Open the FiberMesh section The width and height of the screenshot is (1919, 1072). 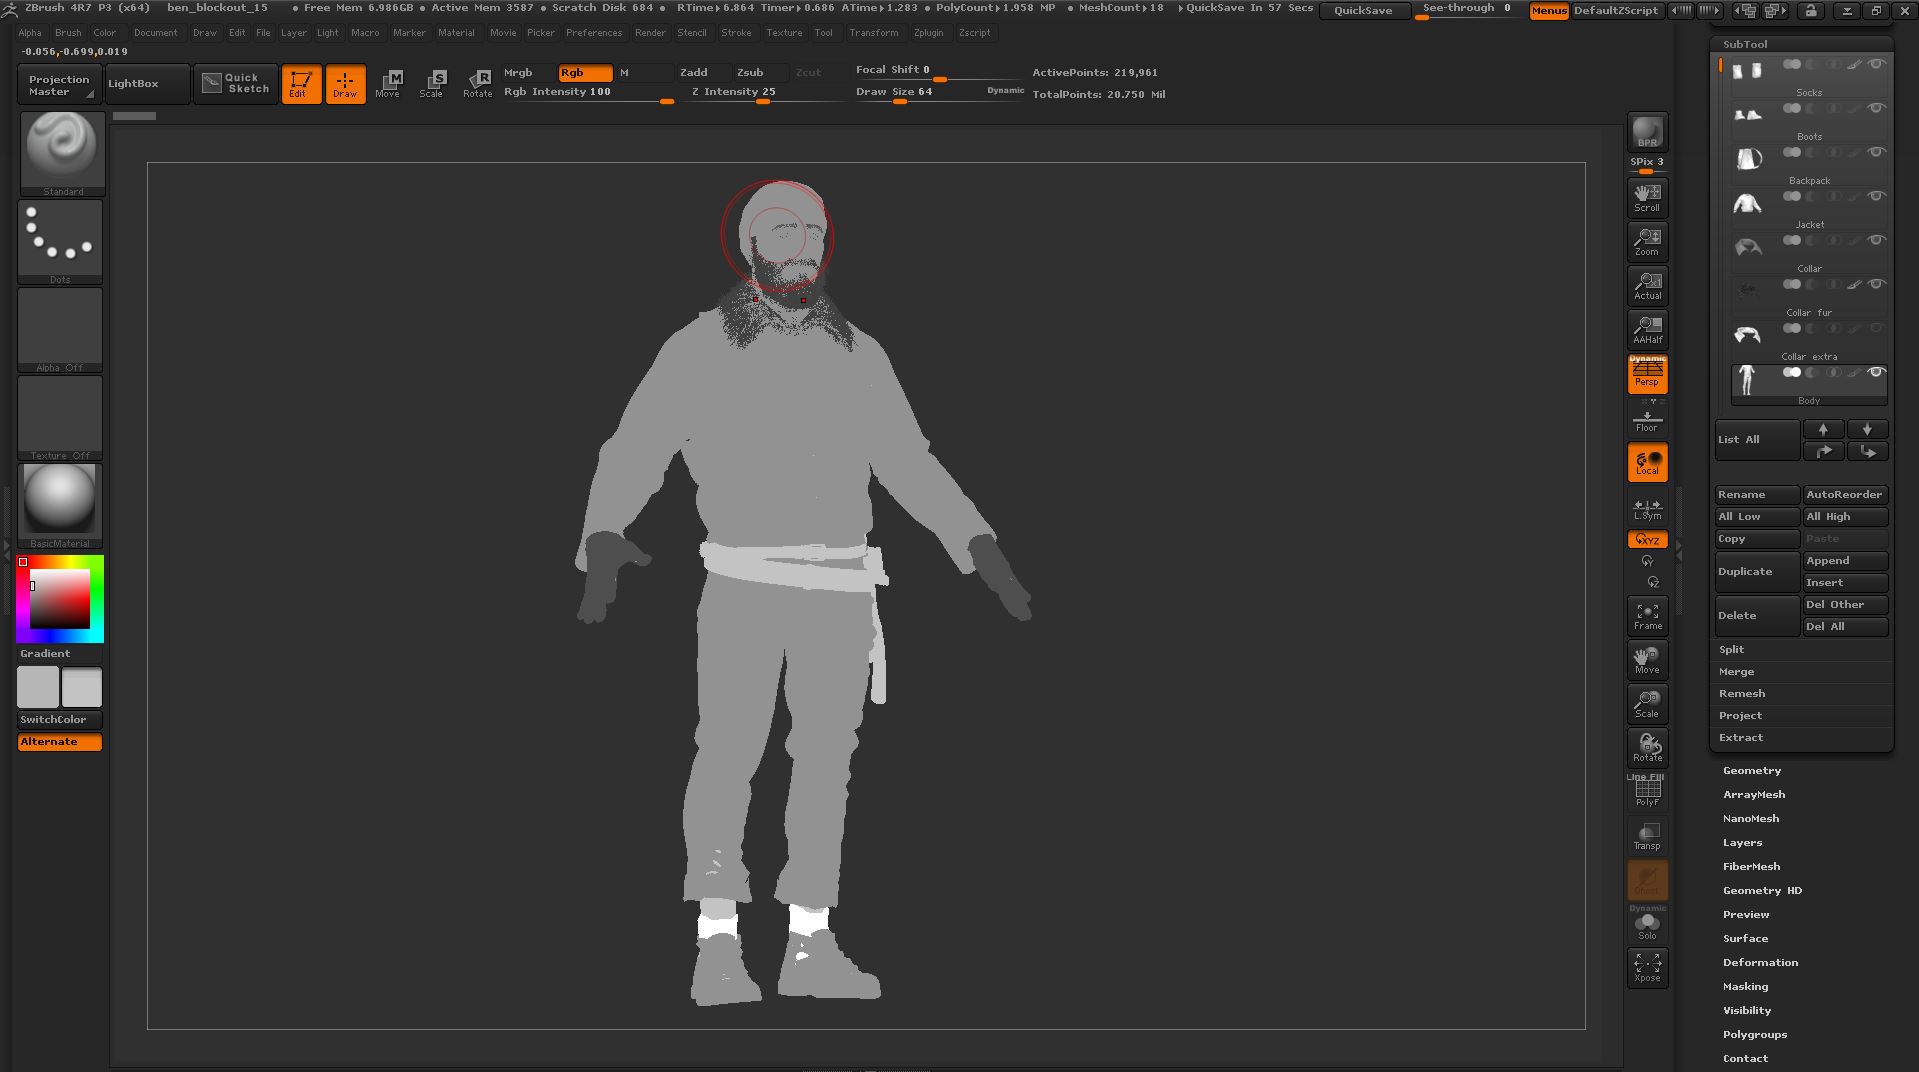click(1750, 866)
